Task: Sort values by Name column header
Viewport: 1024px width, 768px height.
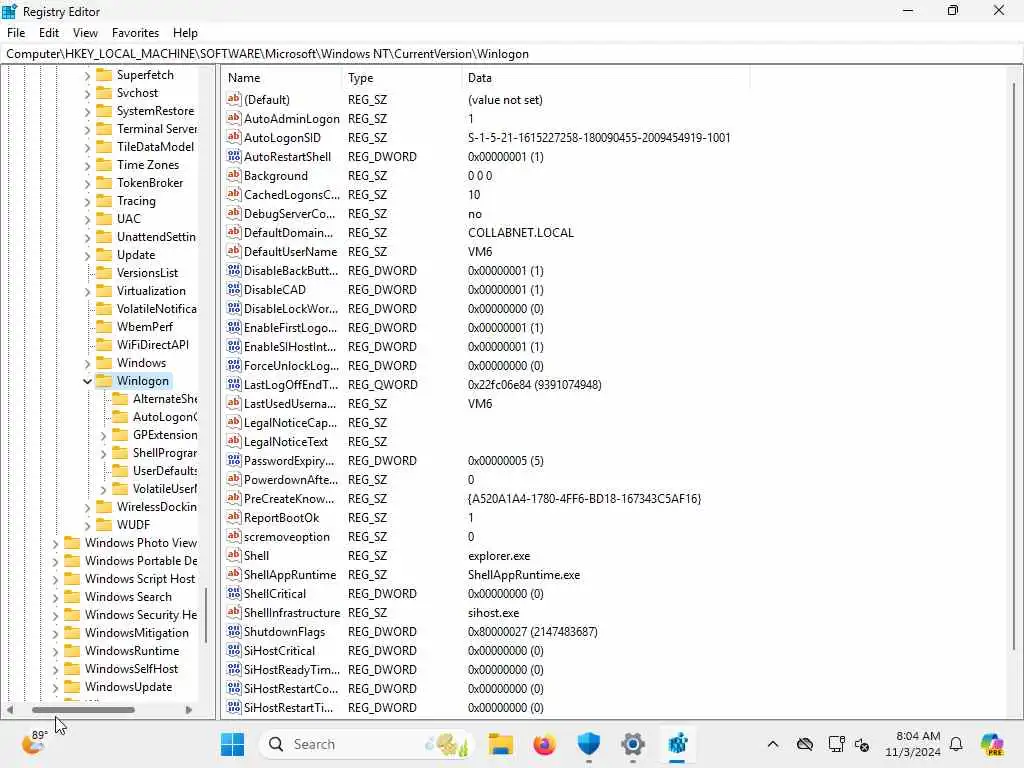Action: point(281,78)
